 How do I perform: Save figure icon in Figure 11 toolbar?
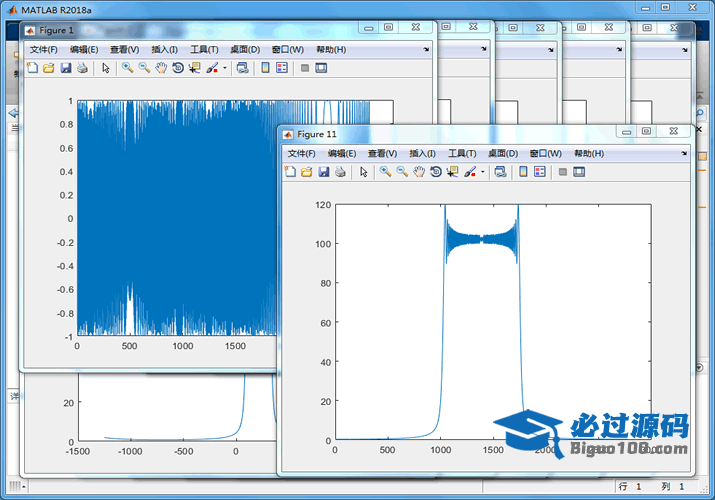pos(324,172)
